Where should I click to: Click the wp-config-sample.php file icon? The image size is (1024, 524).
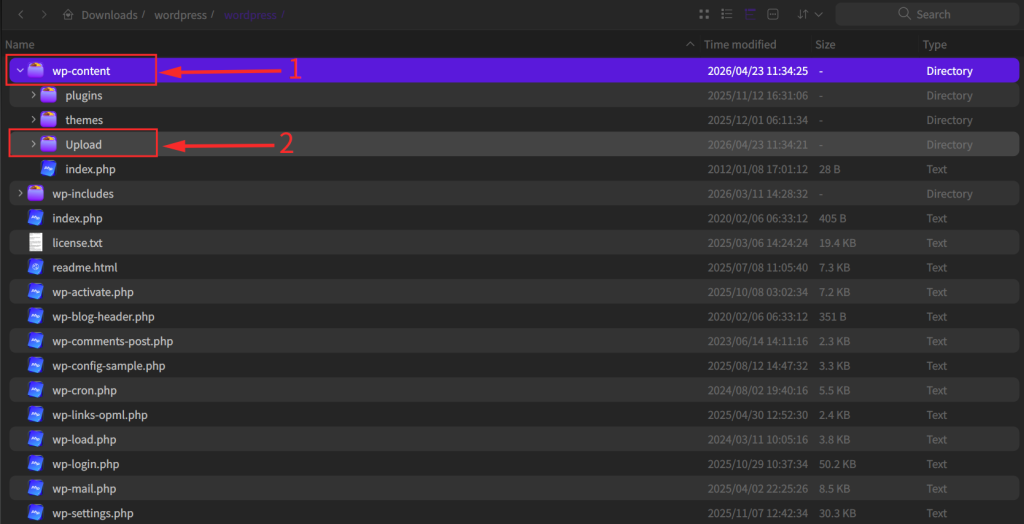pos(36,366)
